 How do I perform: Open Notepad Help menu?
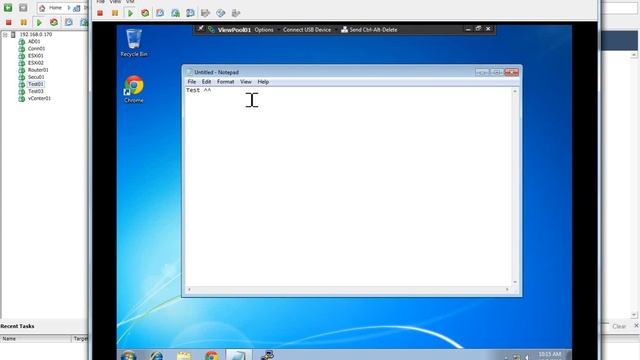click(263, 82)
